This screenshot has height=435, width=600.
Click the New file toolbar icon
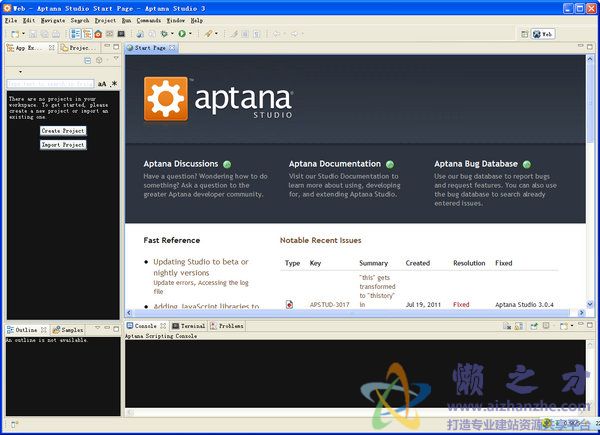click(x=15, y=34)
